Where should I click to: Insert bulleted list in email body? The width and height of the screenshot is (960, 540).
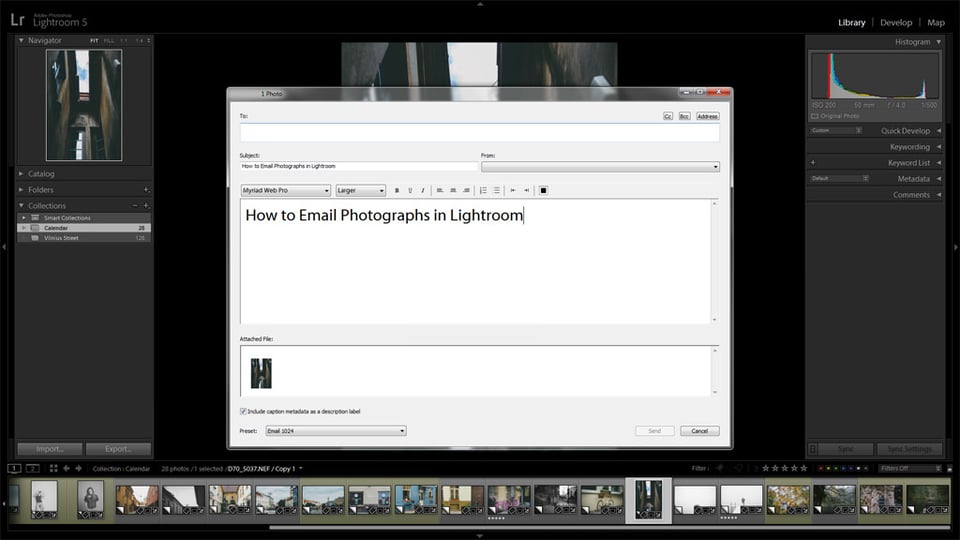point(497,190)
